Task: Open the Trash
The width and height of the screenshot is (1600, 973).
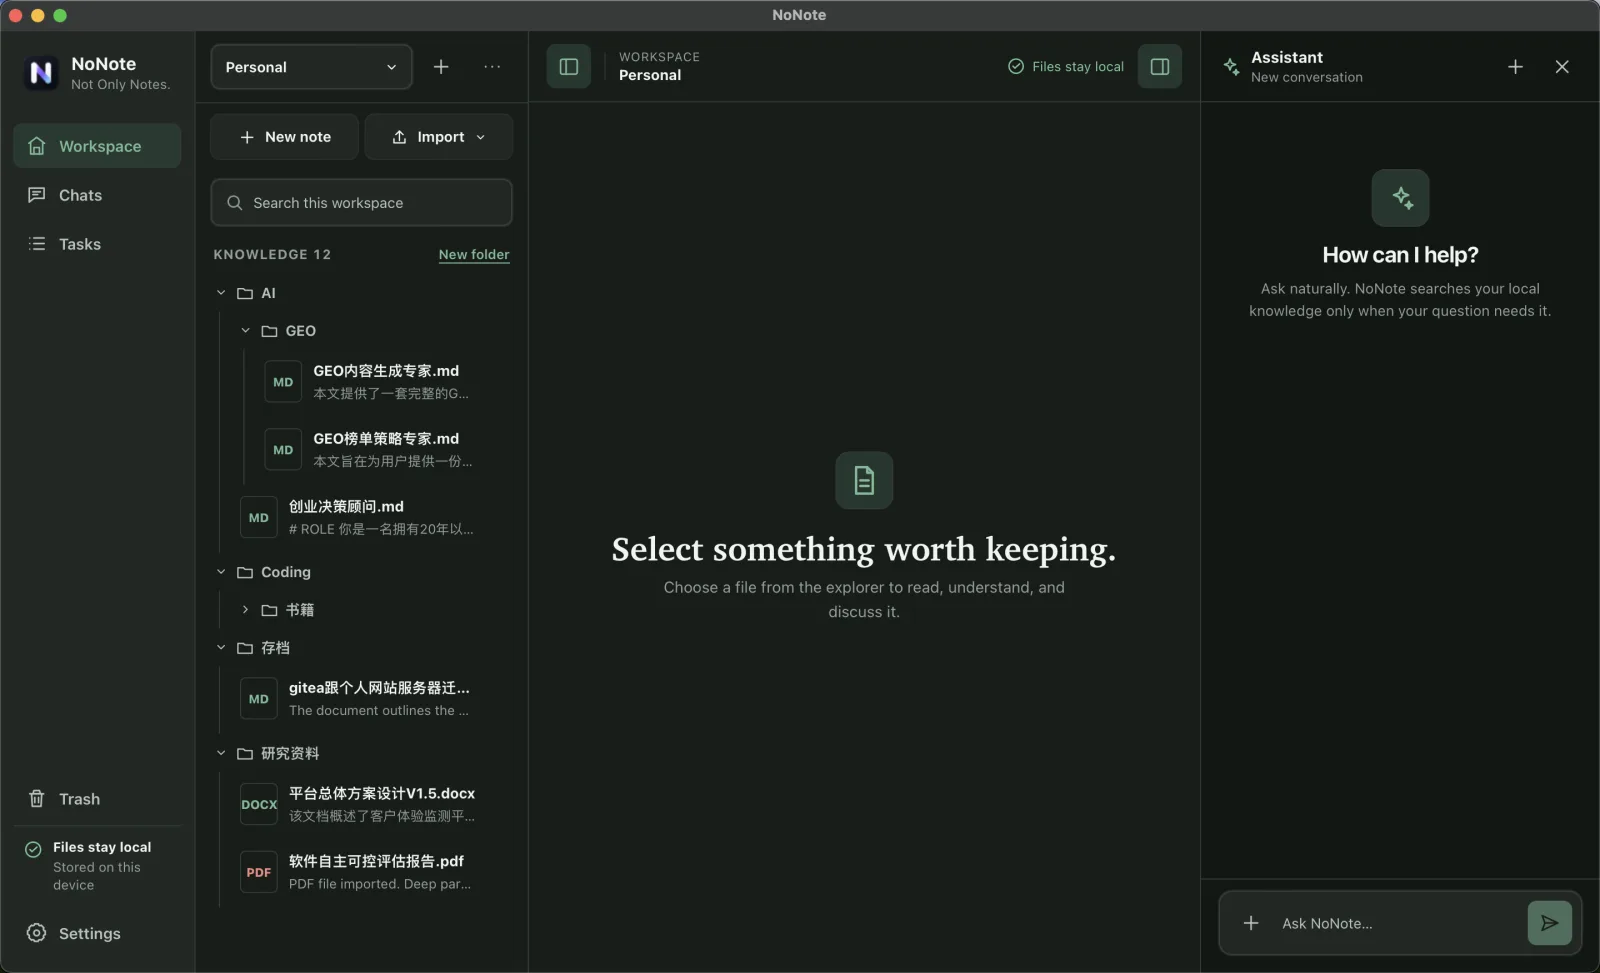Action: coord(97,799)
